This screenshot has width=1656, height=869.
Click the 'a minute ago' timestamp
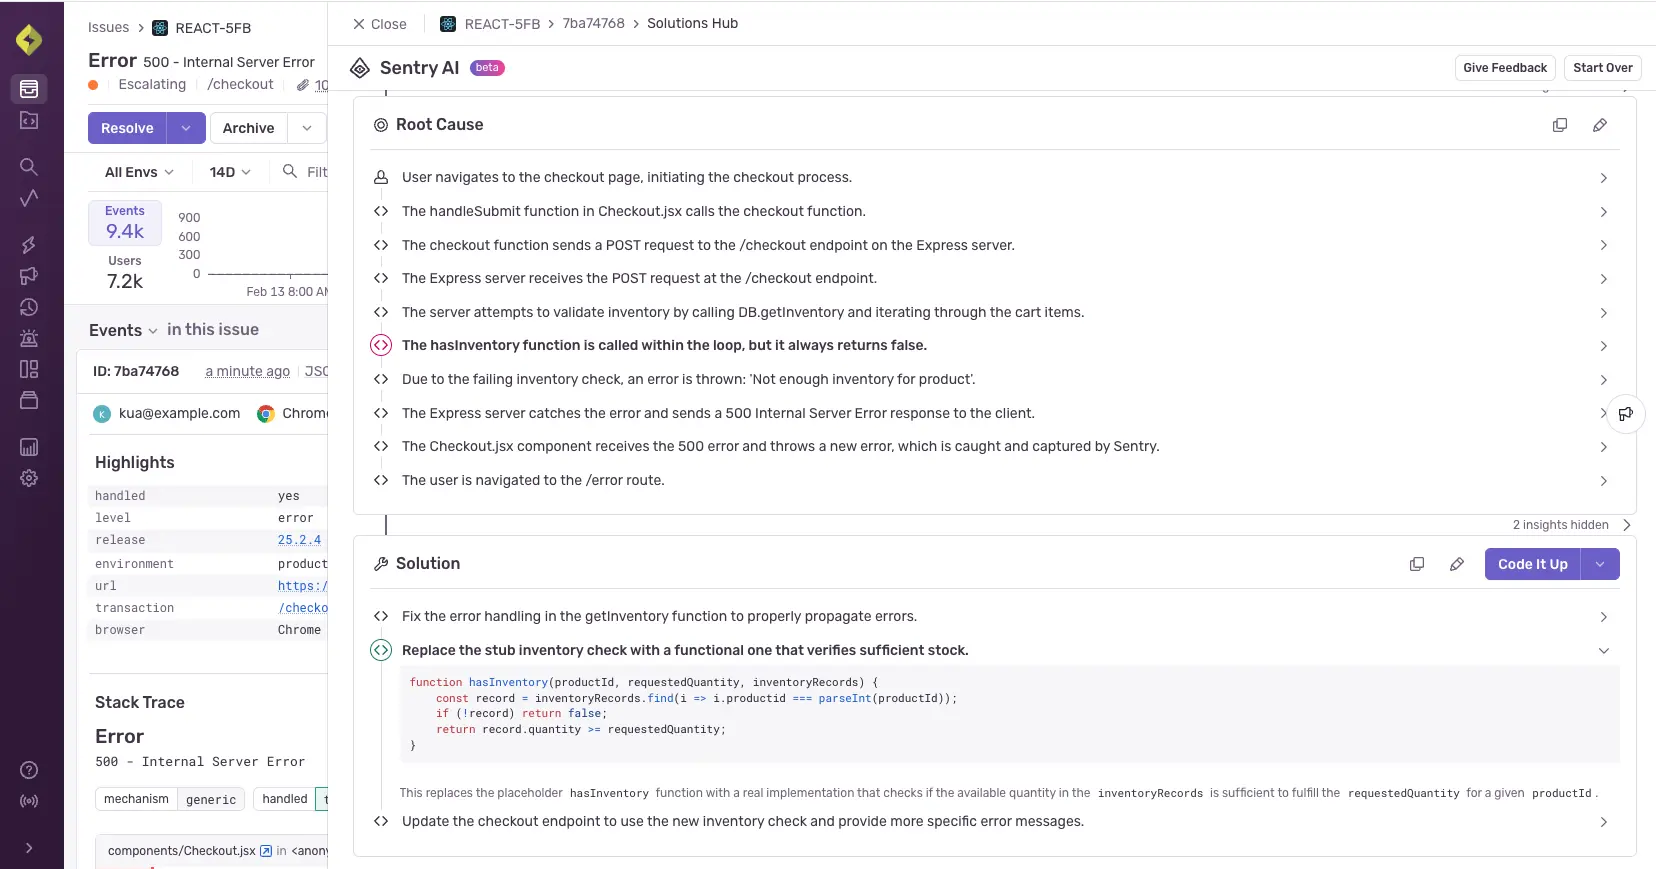(247, 371)
